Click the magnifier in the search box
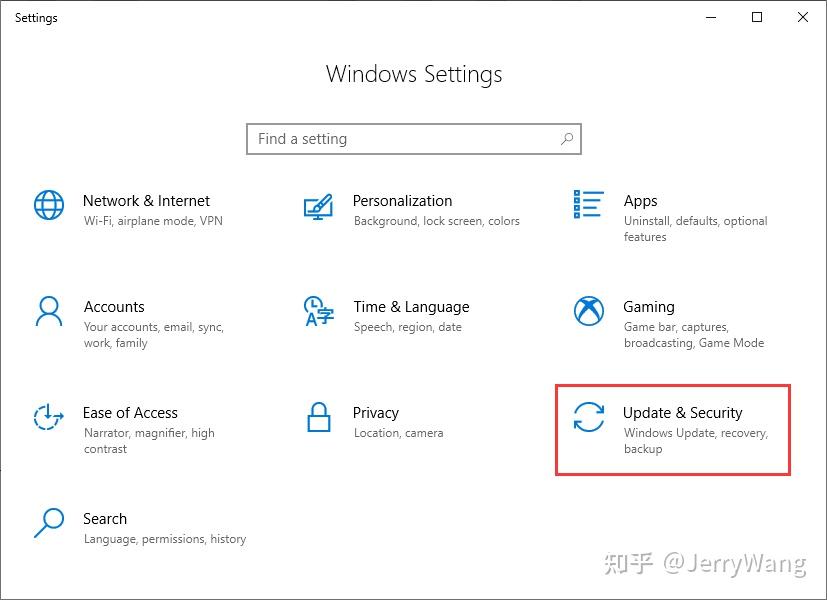Viewport: 827px width, 600px height. click(567, 139)
